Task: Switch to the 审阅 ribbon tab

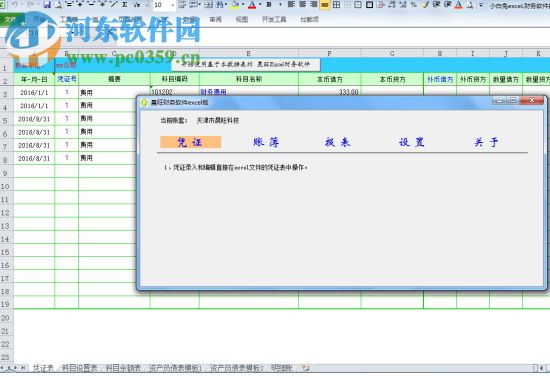Action: click(215, 19)
